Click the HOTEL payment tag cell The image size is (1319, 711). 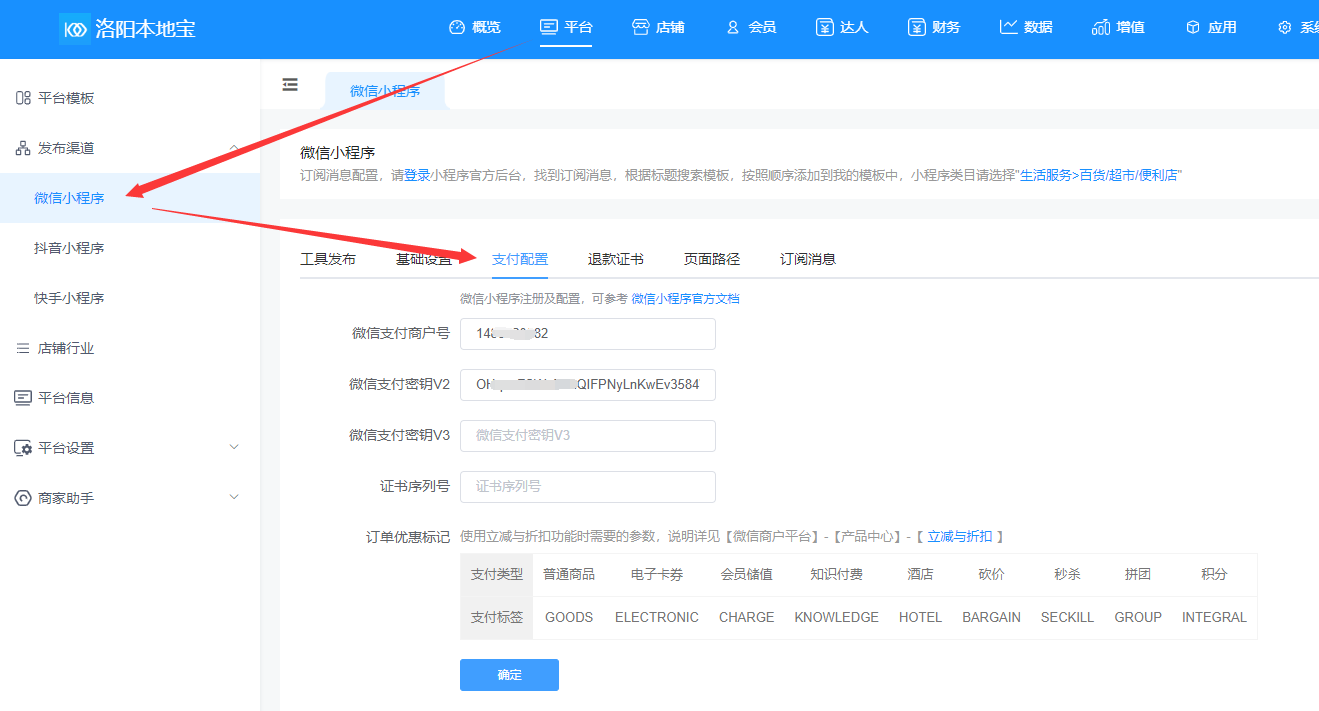point(920,617)
